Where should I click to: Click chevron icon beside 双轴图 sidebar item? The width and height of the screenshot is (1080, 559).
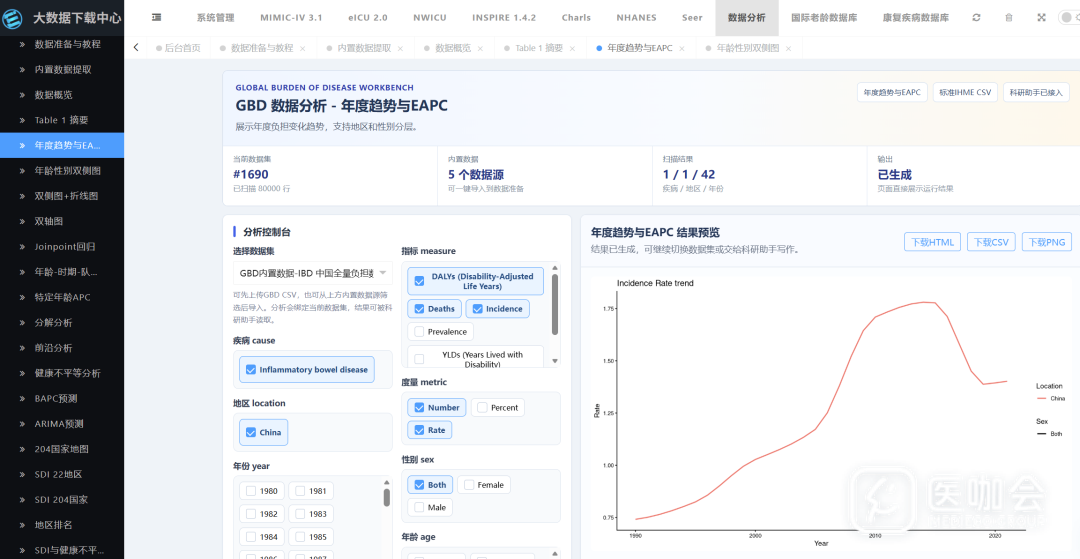20,221
